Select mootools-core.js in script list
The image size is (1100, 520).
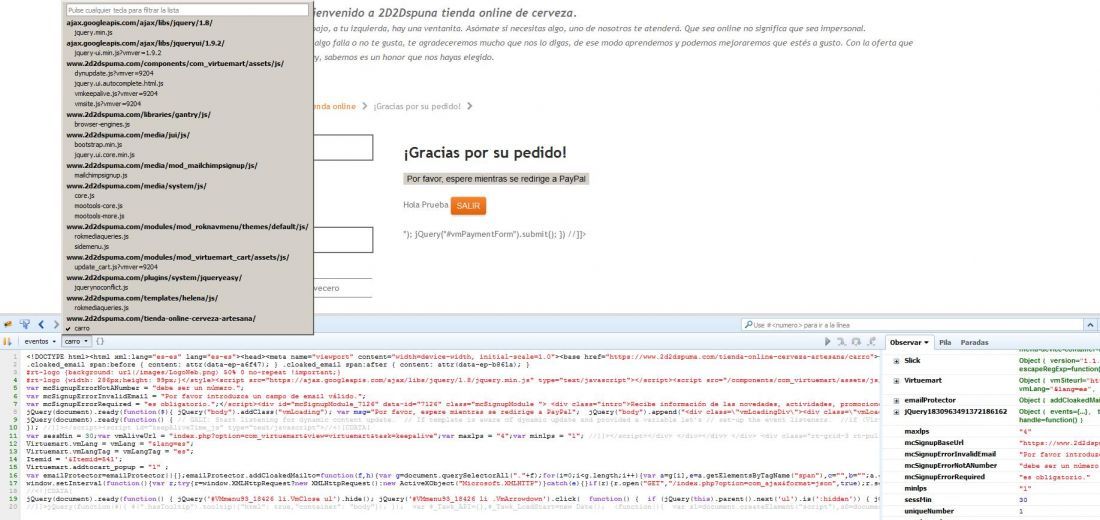pos(98,206)
